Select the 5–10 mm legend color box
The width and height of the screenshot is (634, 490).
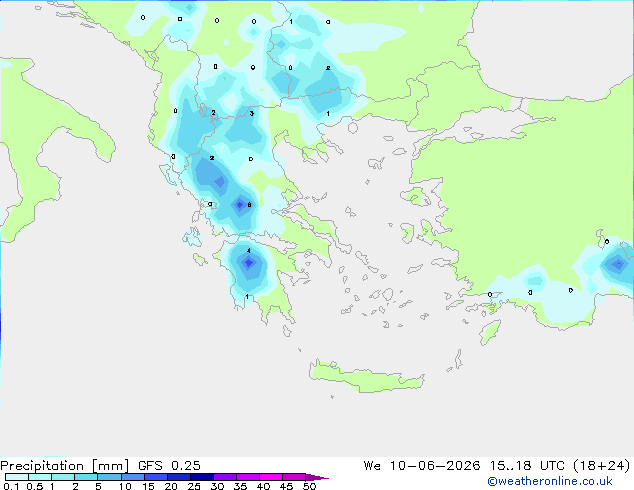pos(110,477)
